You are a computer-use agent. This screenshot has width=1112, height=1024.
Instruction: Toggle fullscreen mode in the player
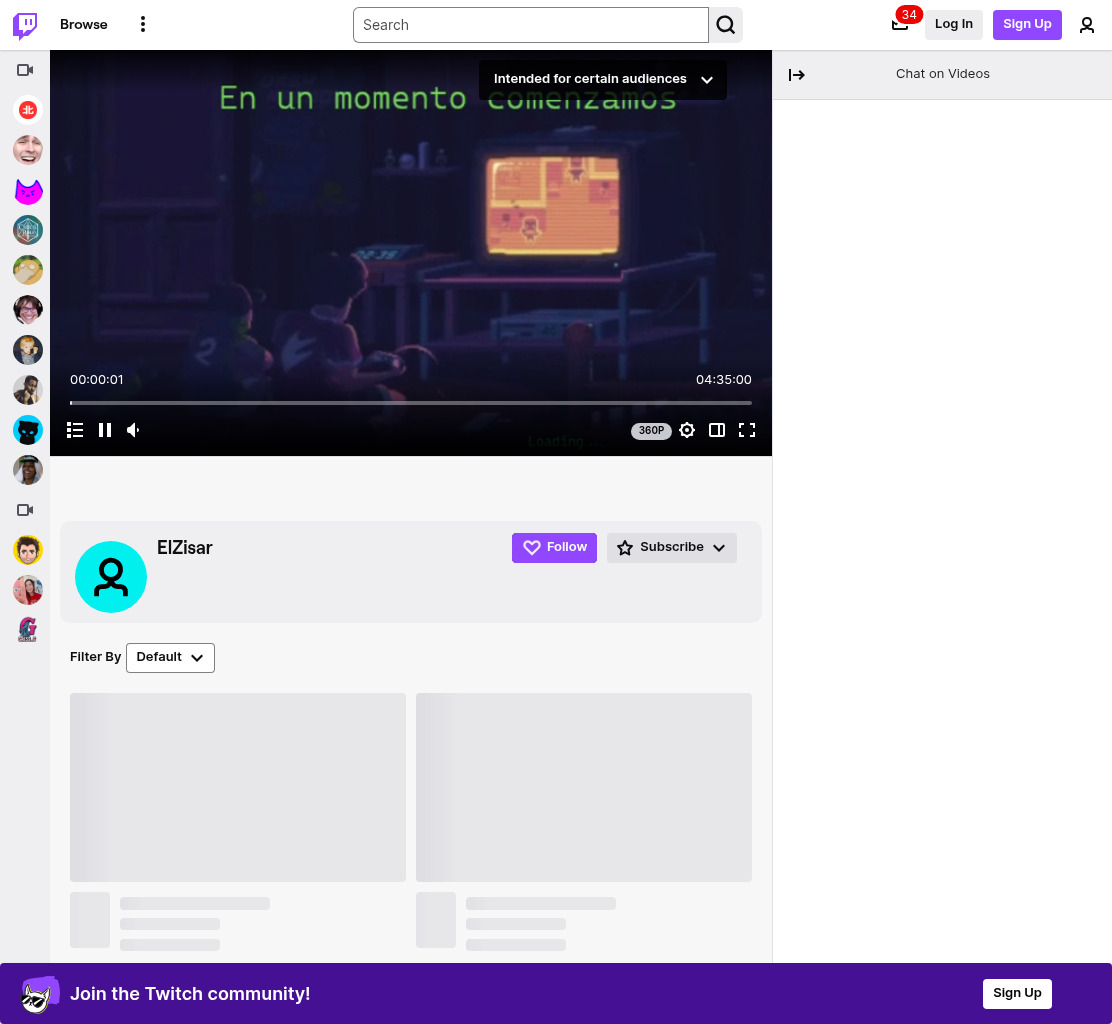click(747, 430)
